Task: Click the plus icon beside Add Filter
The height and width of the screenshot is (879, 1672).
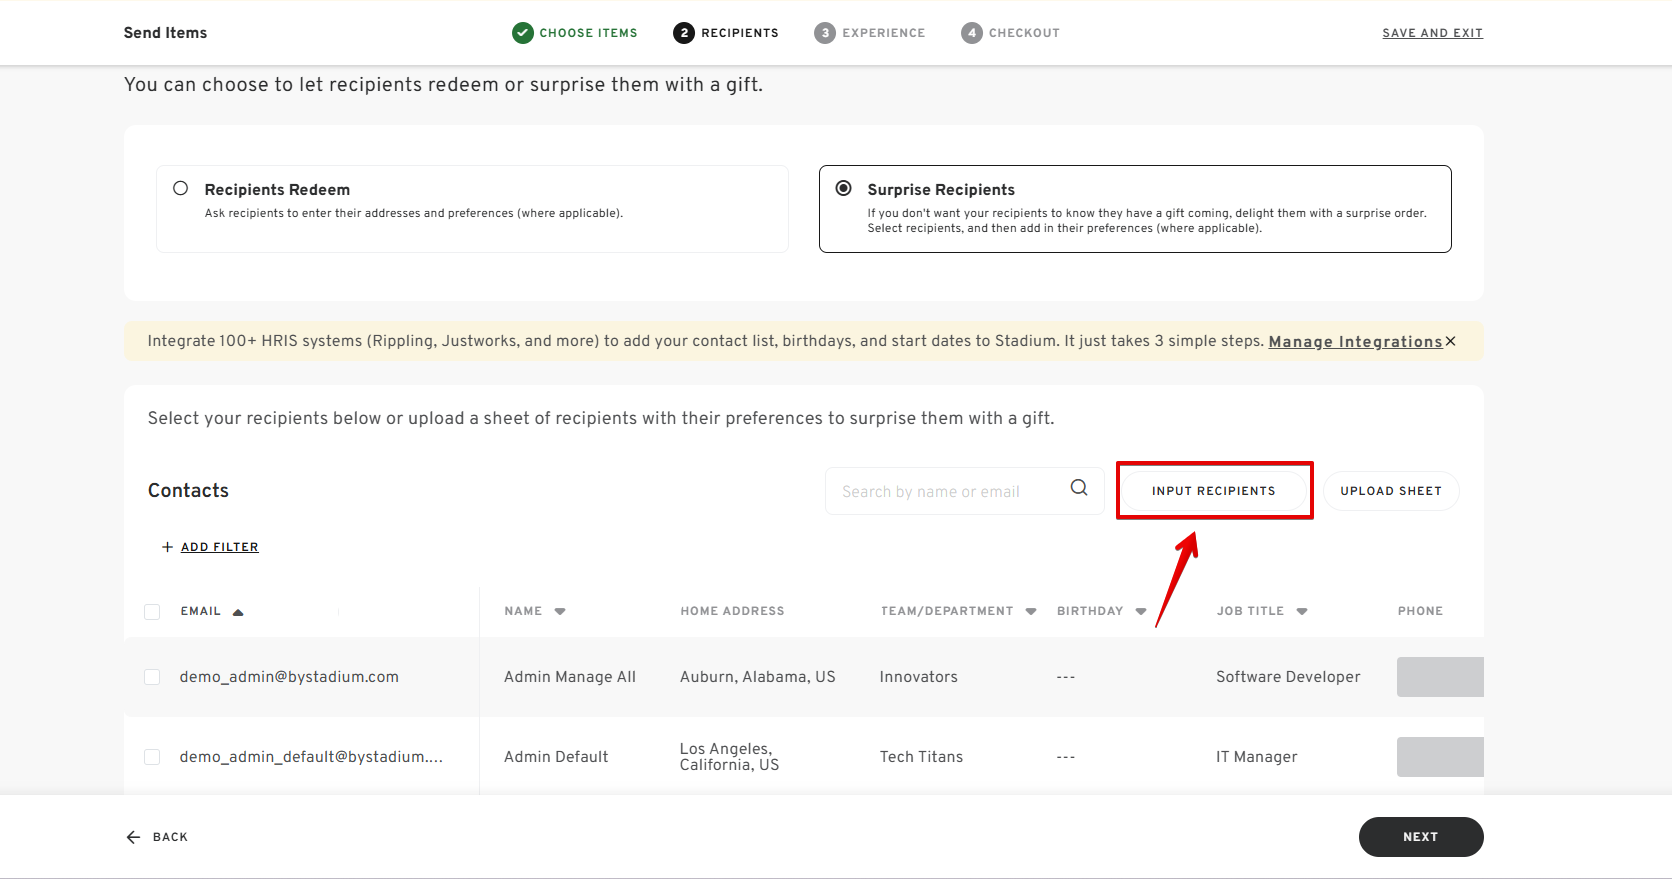Action: 167,547
